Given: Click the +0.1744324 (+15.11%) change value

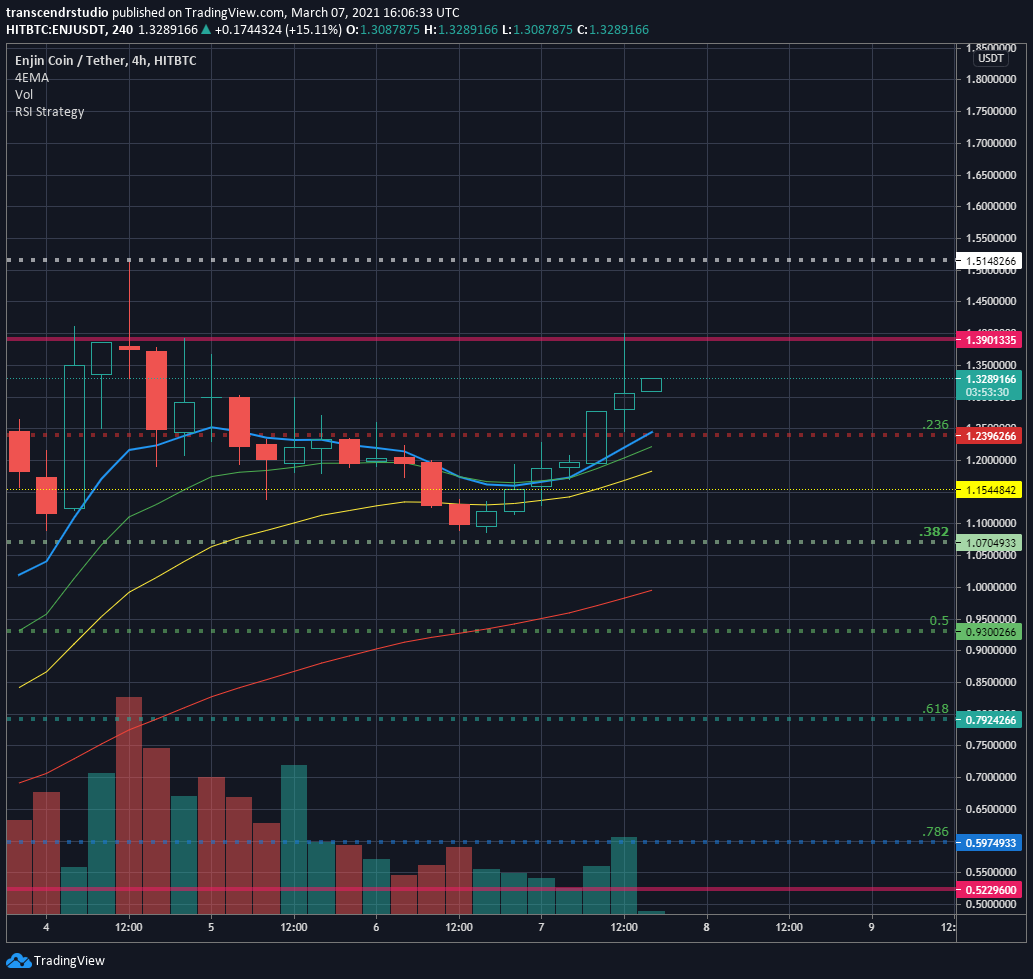Looking at the screenshot, I should click(x=278, y=30).
